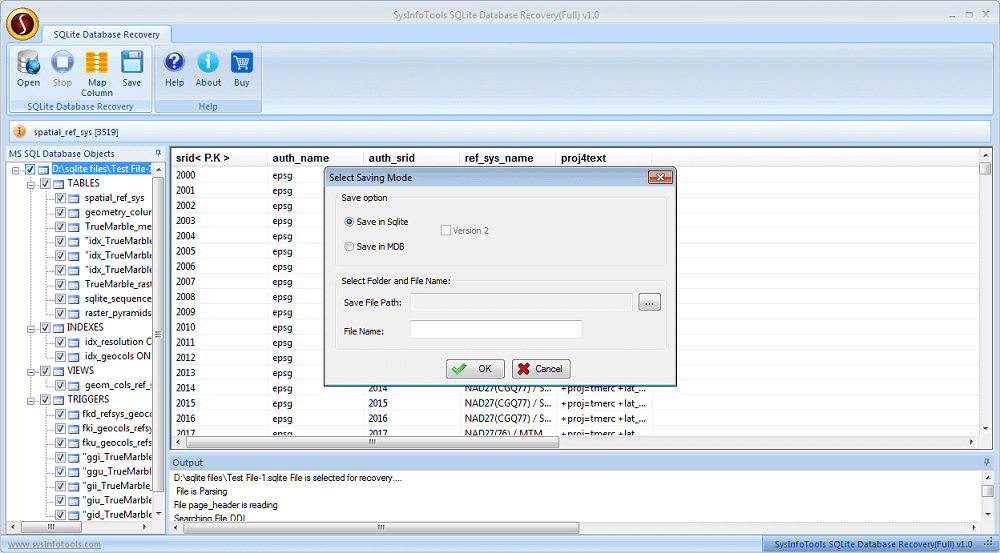Collapse the TRIGGERS tree node
Image resolution: width=1000 pixels, height=553 pixels.
coord(32,400)
